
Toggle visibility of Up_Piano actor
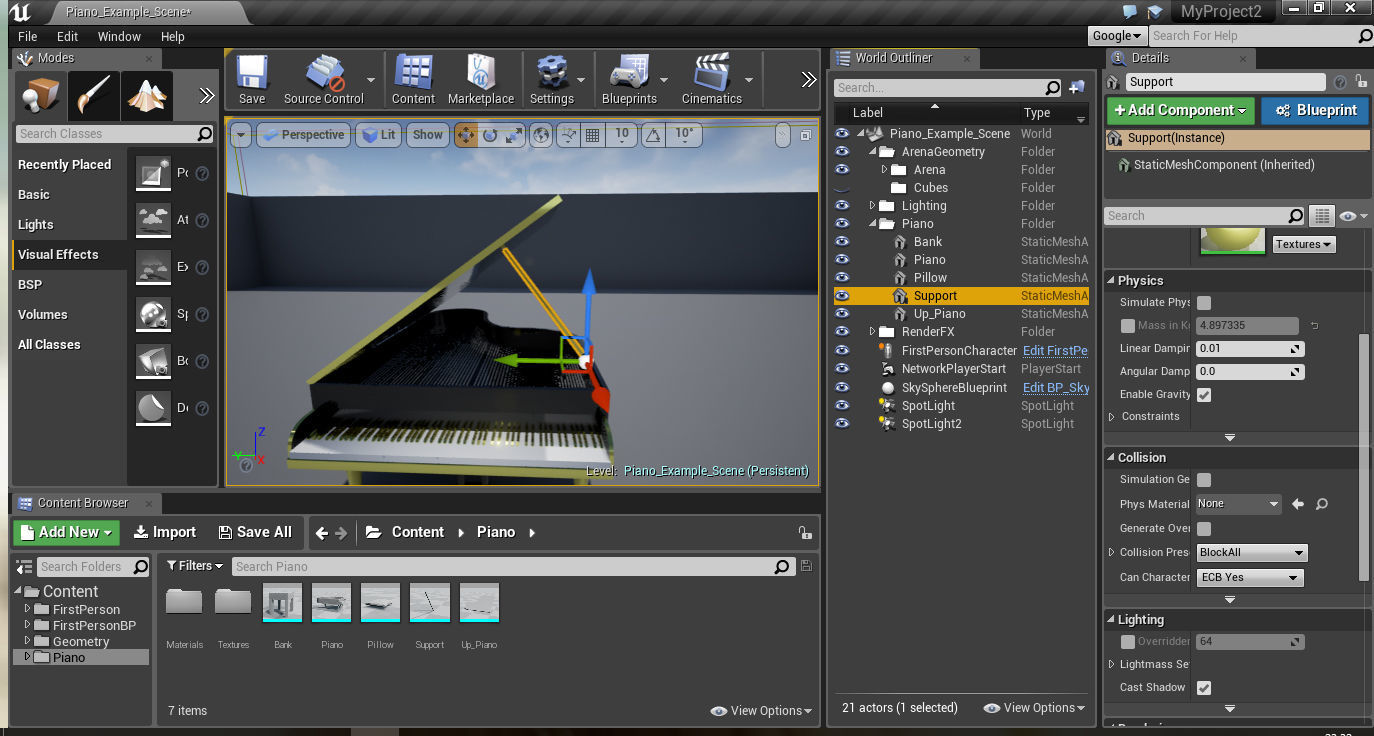tap(842, 314)
